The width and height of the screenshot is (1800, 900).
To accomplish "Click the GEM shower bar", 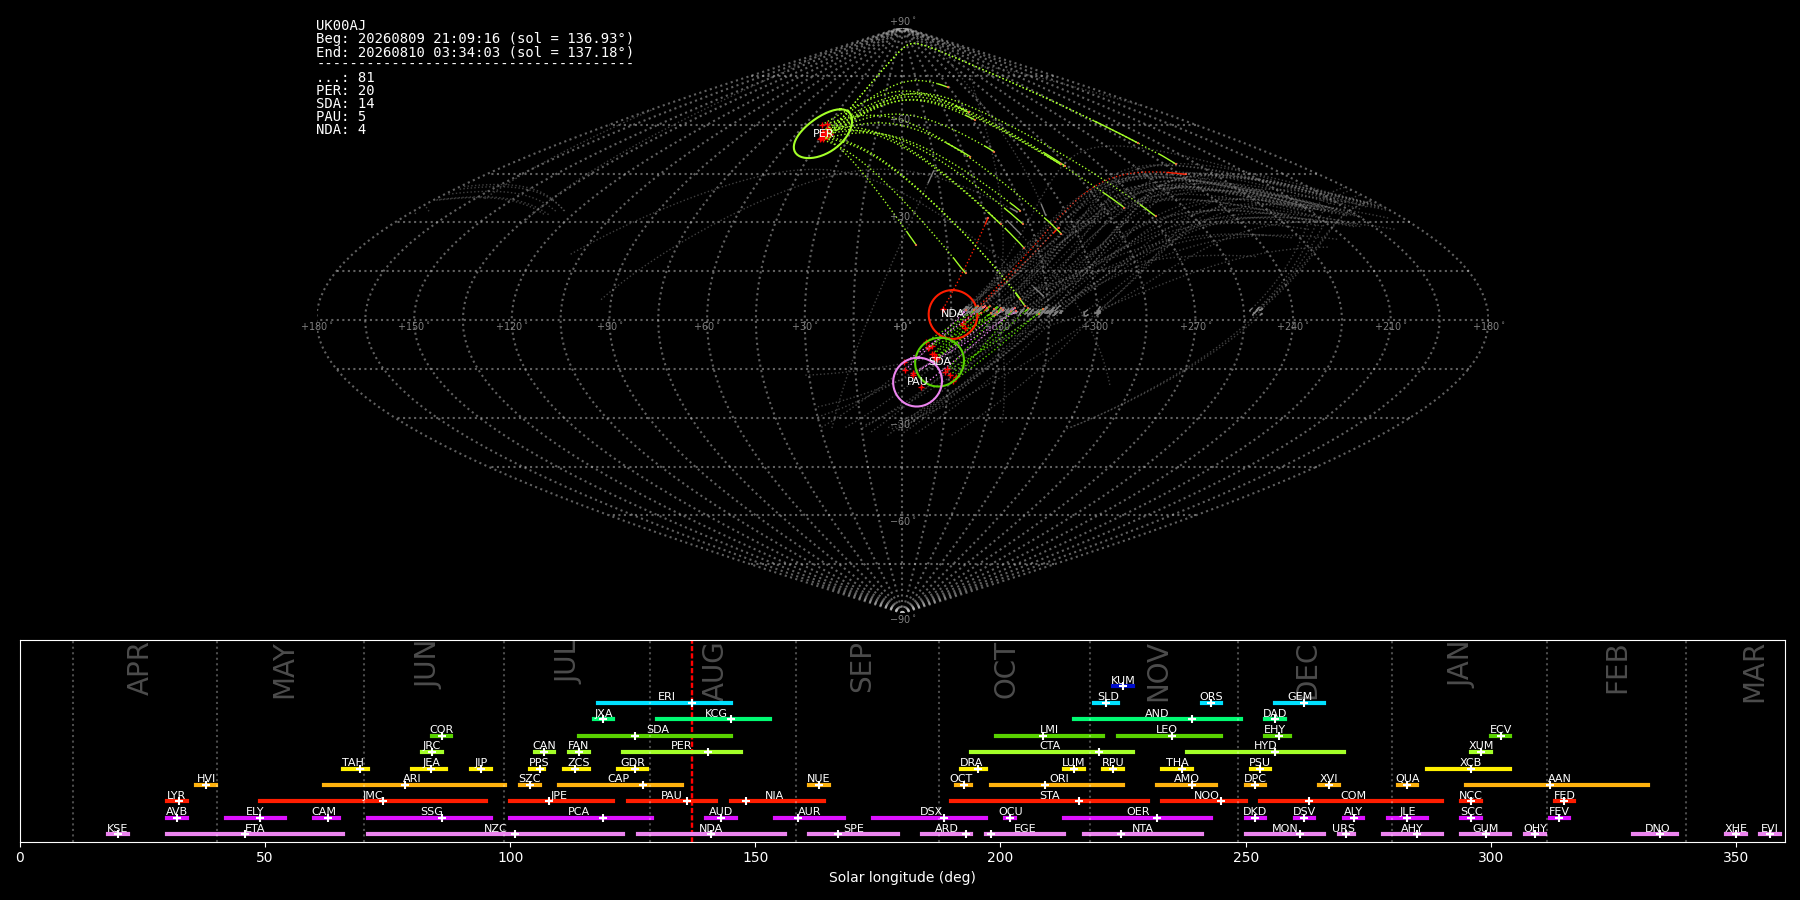I will [1299, 703].
